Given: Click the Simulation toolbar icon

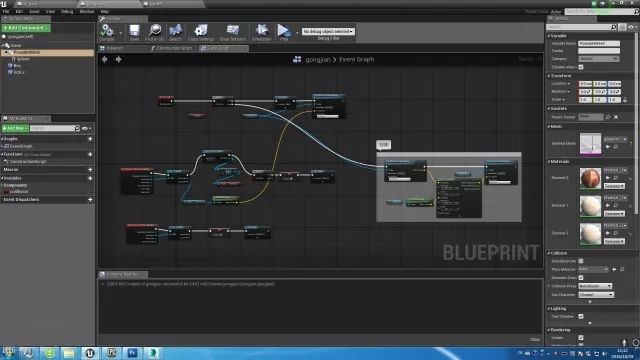Looking at the screenshot, I should [x=262, y=32].
